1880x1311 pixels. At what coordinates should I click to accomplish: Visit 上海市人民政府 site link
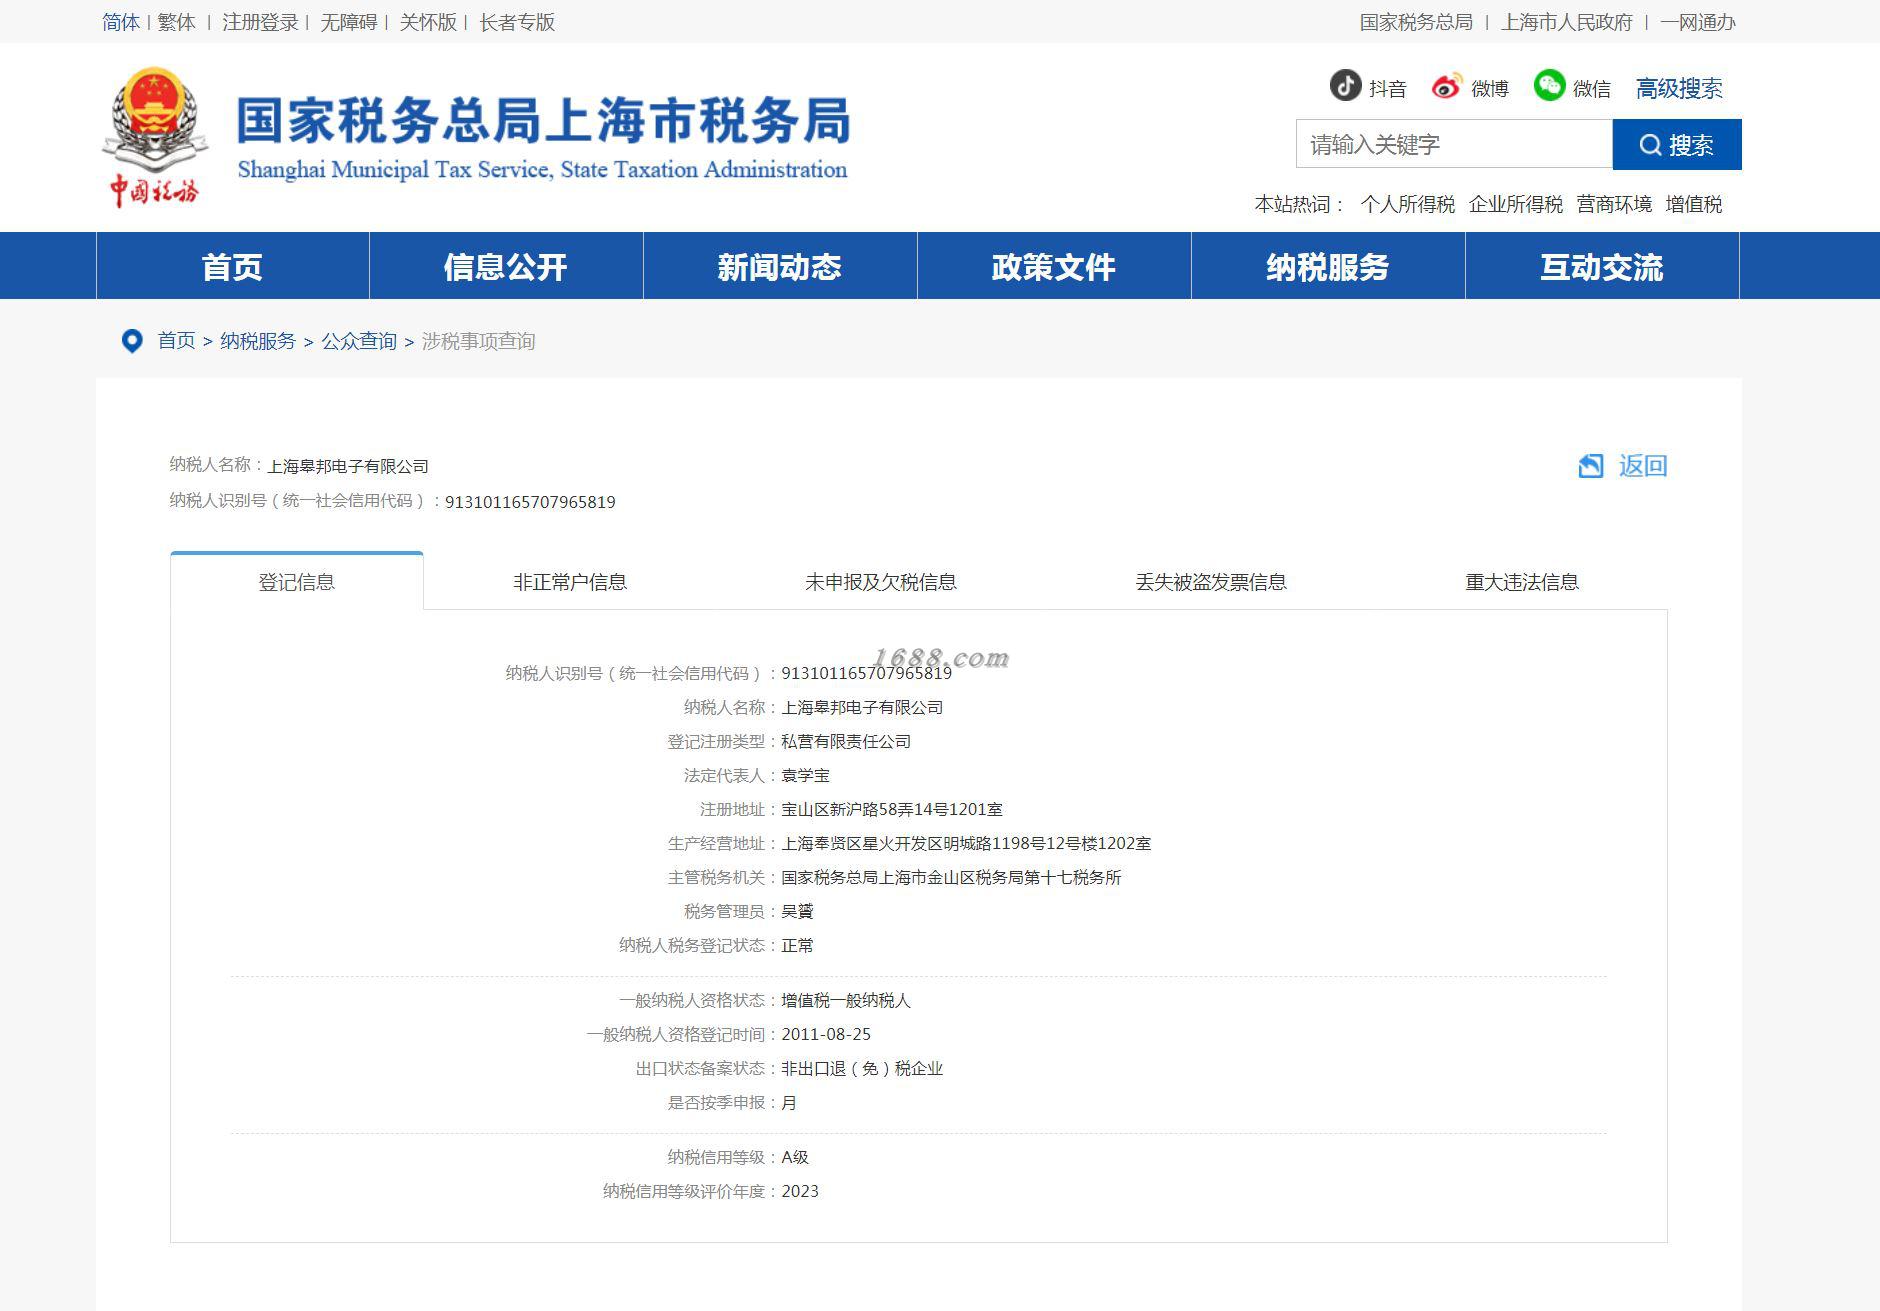(1566, 22)
